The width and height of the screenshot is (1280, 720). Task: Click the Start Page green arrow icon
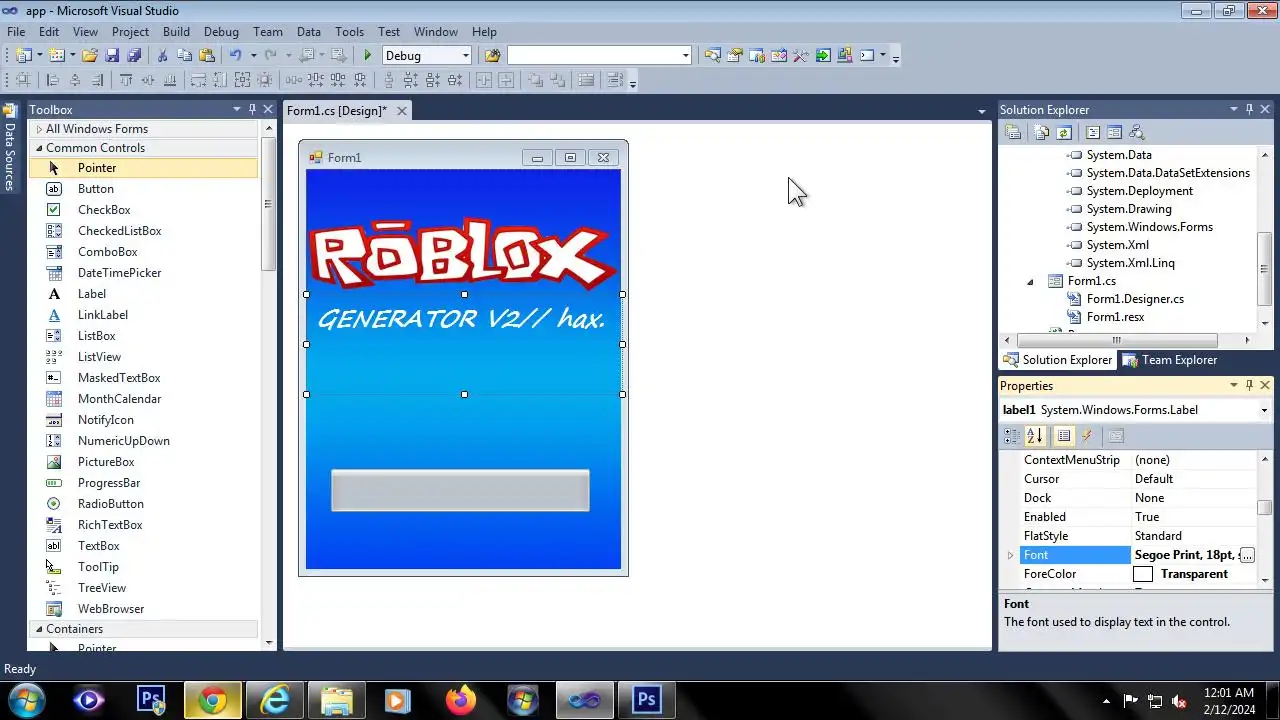click(x=823, y=56)
